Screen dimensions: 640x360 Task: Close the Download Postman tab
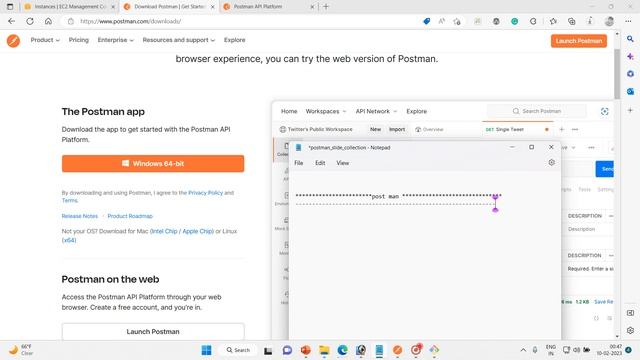[x=212, y=7]
